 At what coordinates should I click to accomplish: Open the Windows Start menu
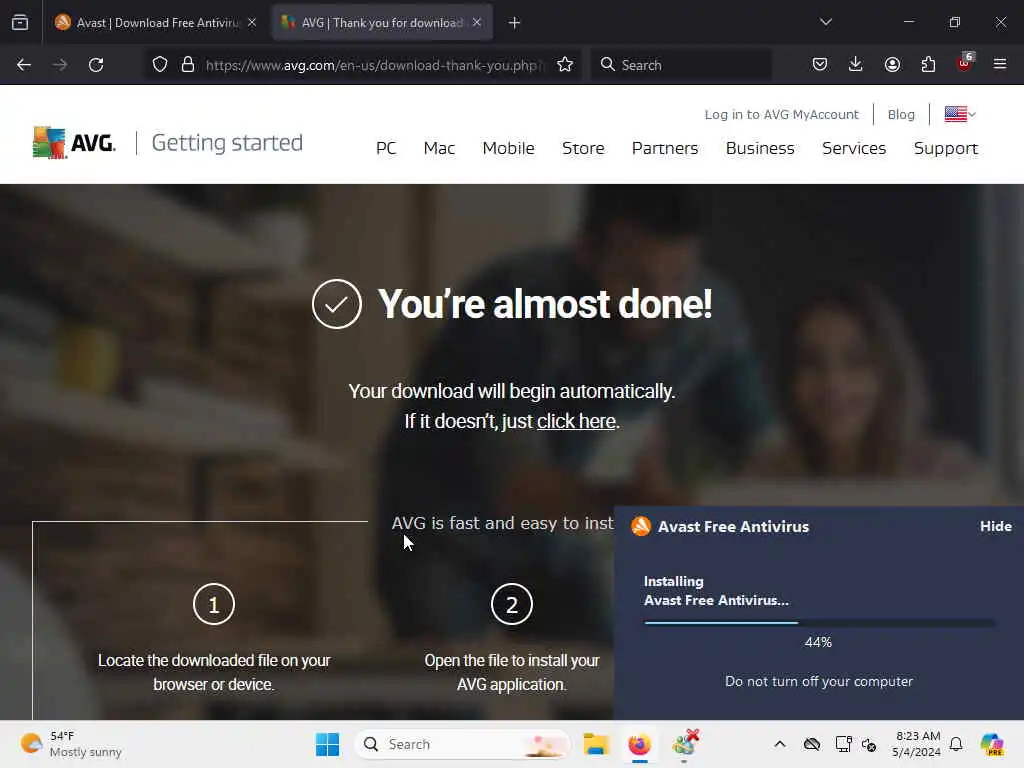click(x=327, y=744)
